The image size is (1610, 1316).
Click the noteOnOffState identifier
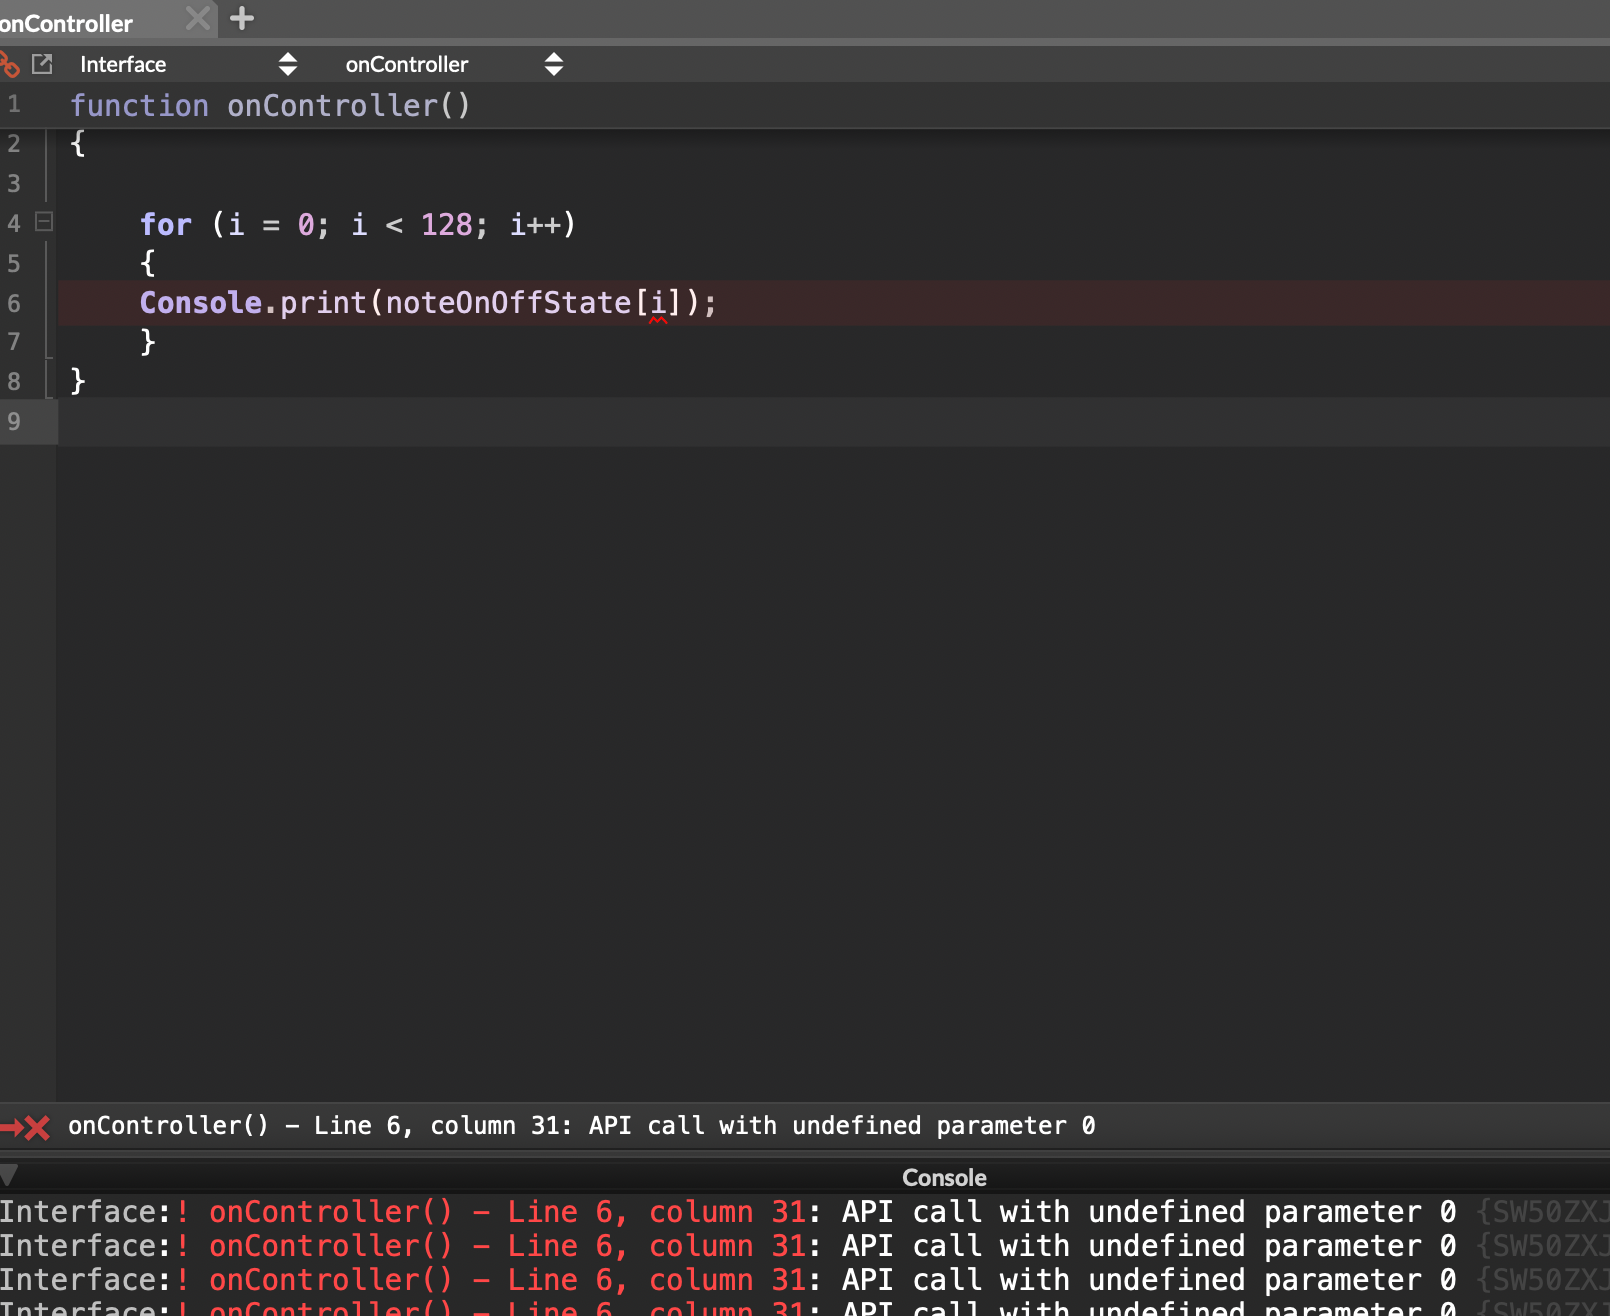click(508, 302)
